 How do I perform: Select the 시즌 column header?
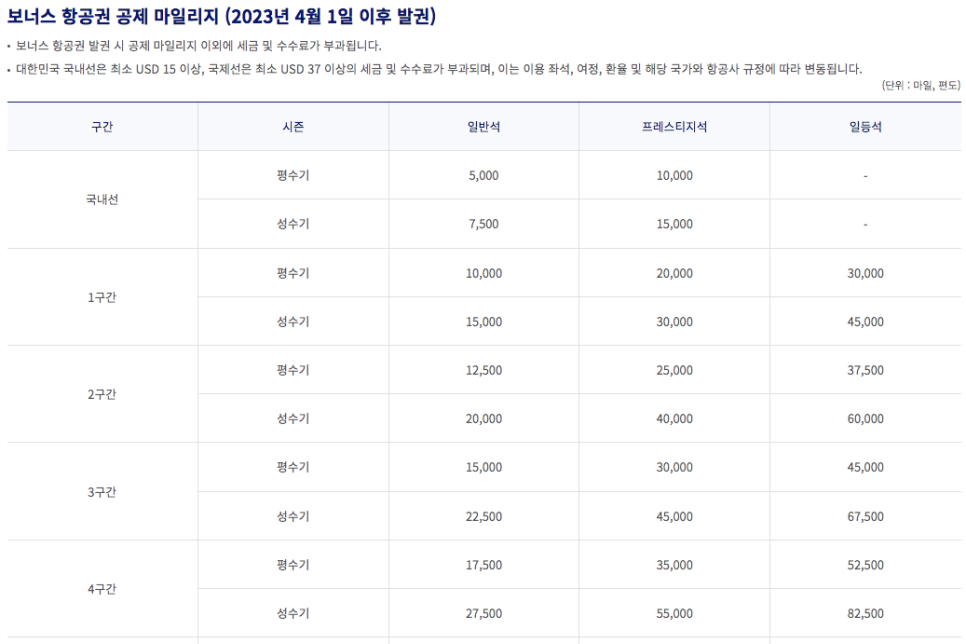click(x=292, y=127)
